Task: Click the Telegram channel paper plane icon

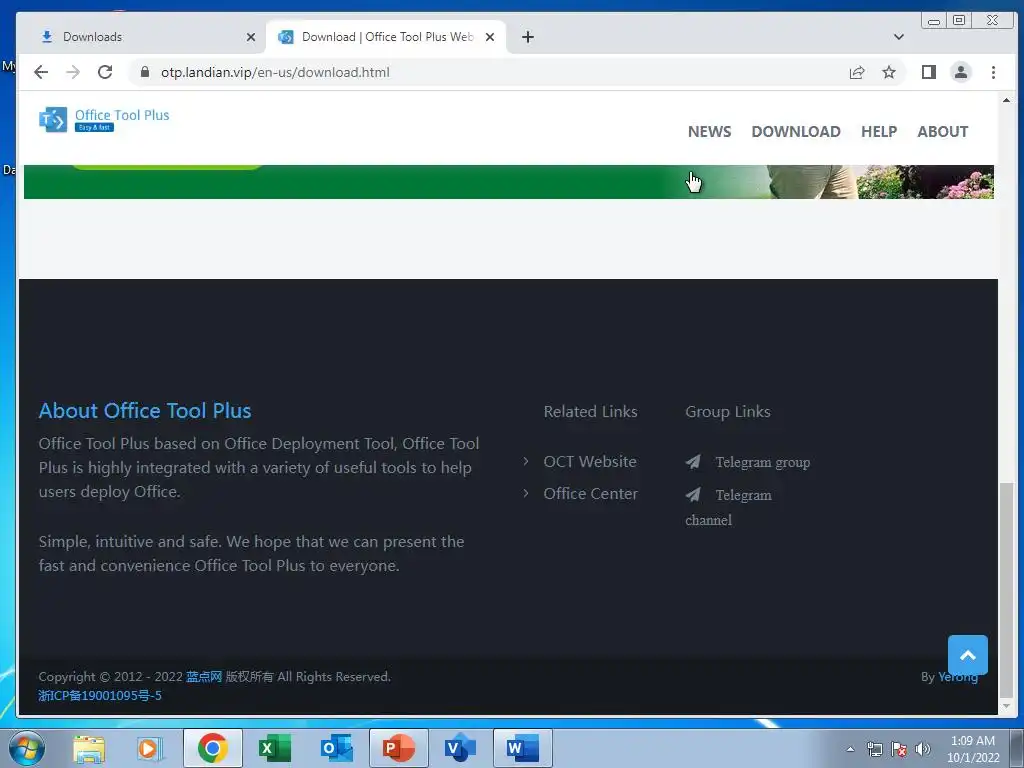Action: click(x=693, y=495)
